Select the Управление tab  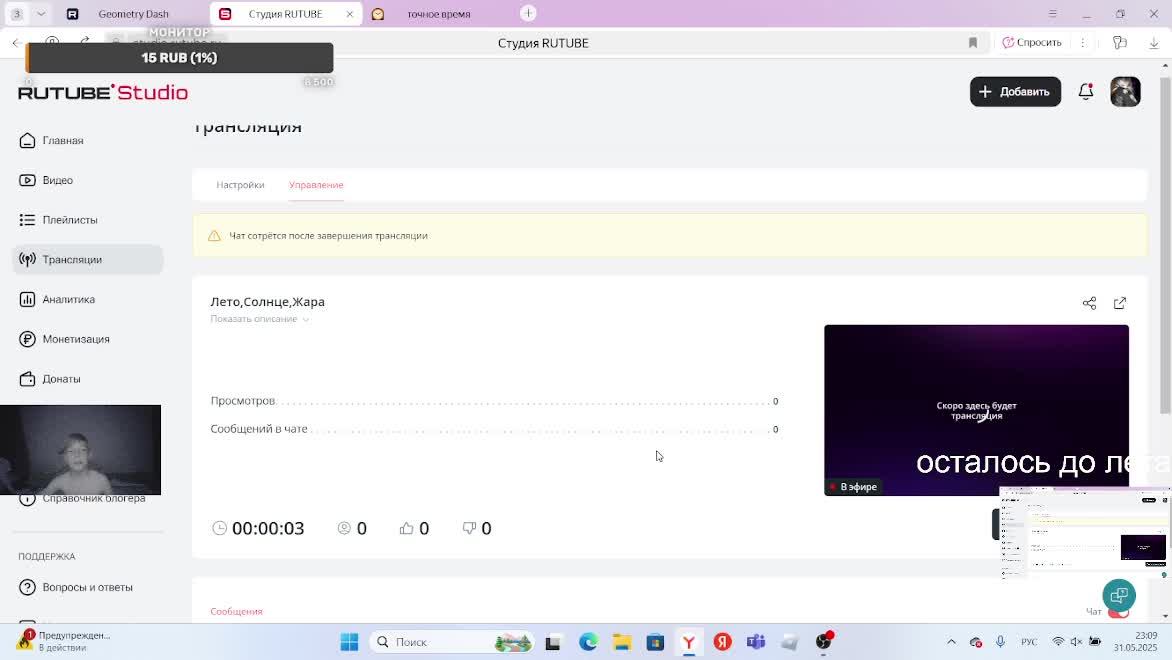tap(316, 185)
